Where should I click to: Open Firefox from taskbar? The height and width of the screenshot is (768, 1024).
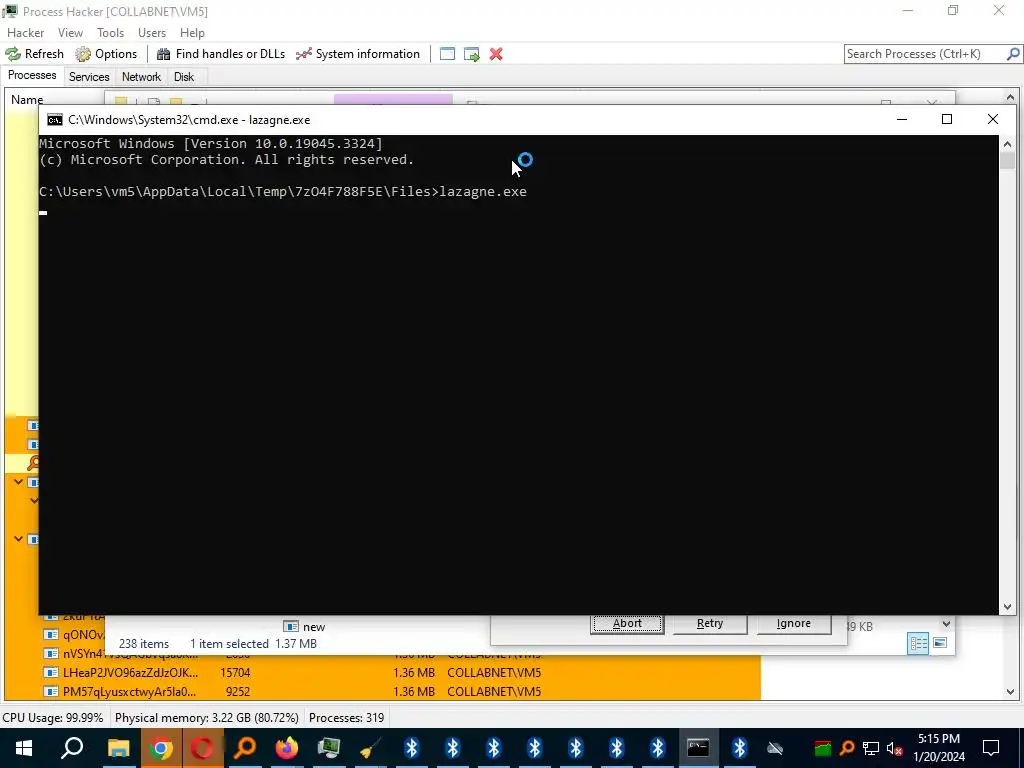[287, 748]
